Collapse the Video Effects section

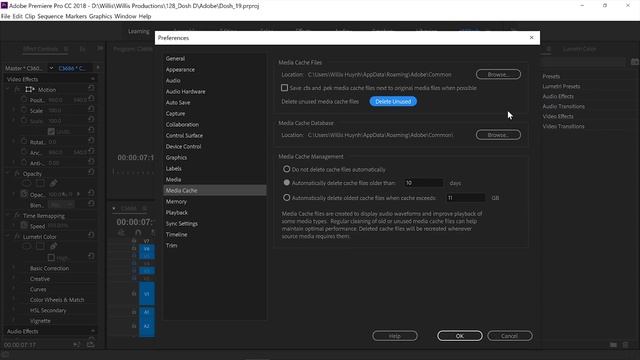point(93,79)
